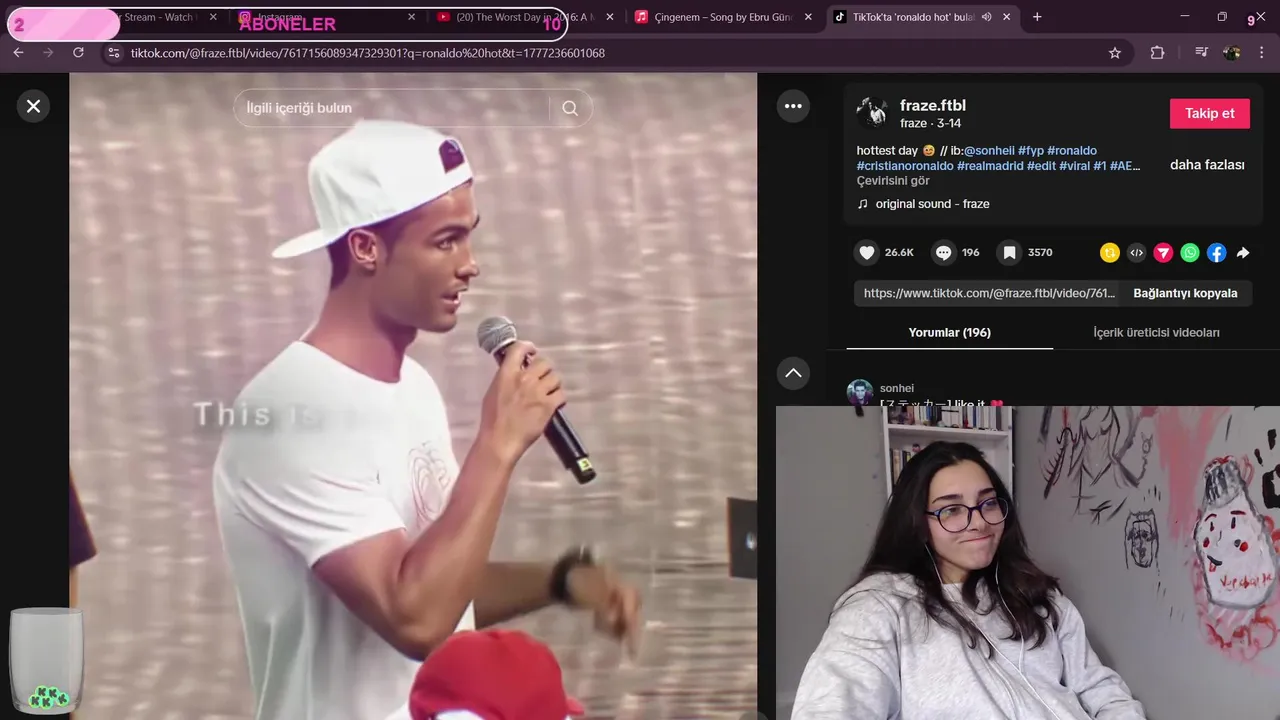Open the fraze.ftbl username link
The height and width of the screenshot is (720, 1280).
pyautogui.click(x=933, y=105)
